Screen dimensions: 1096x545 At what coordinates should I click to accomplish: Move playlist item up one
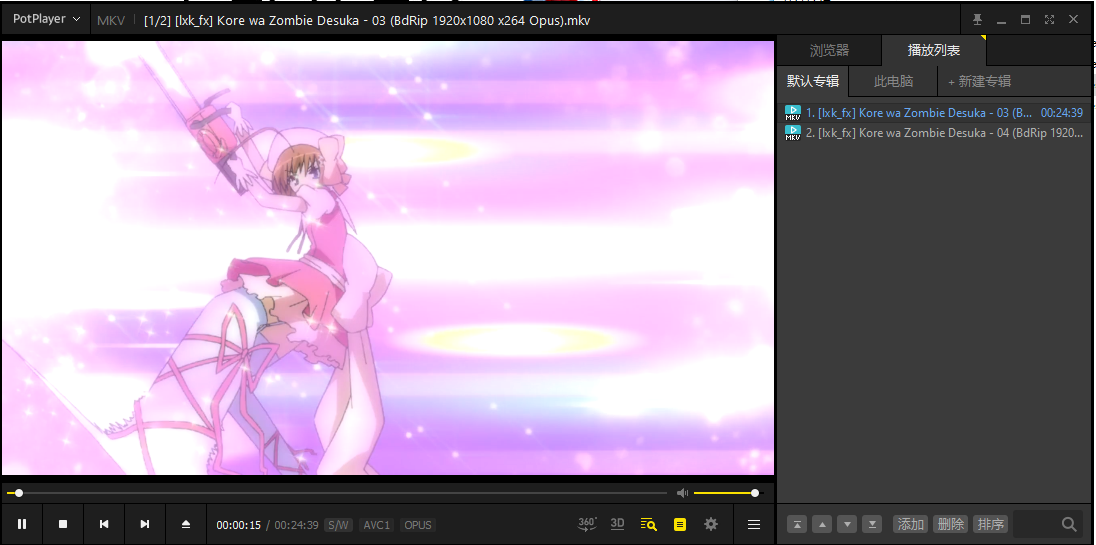pyautogui.click(x=823, y=524)
